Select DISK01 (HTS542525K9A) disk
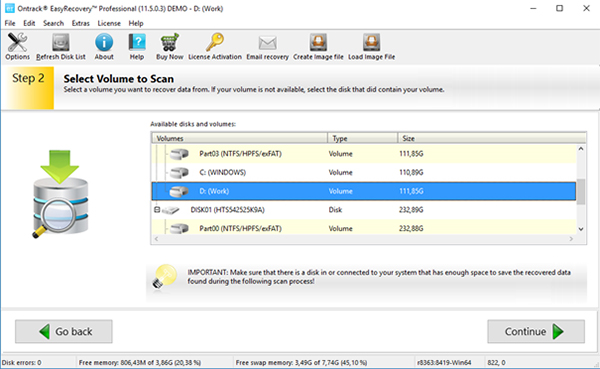Image resolution: width=600 pixels, height=369 pixels. [364, 210]
